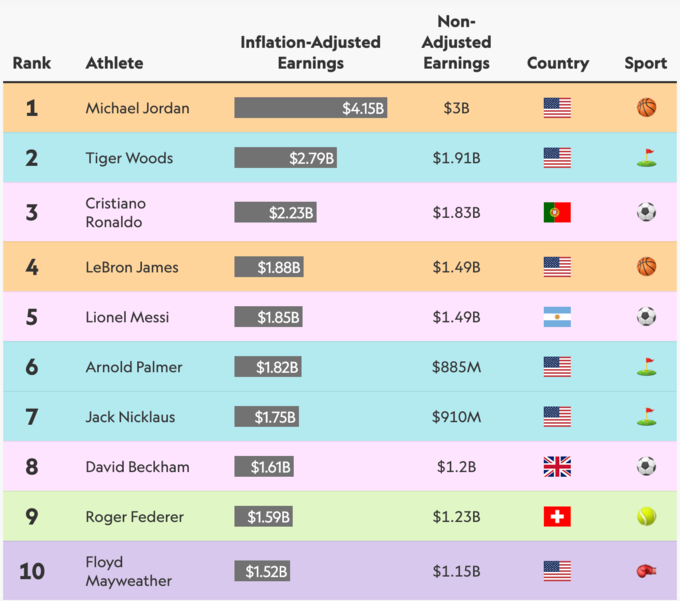Click Floyd Mayweather's $1.52B earnings bar
This screenshot has height=601, width=680.
click(262, 571)
